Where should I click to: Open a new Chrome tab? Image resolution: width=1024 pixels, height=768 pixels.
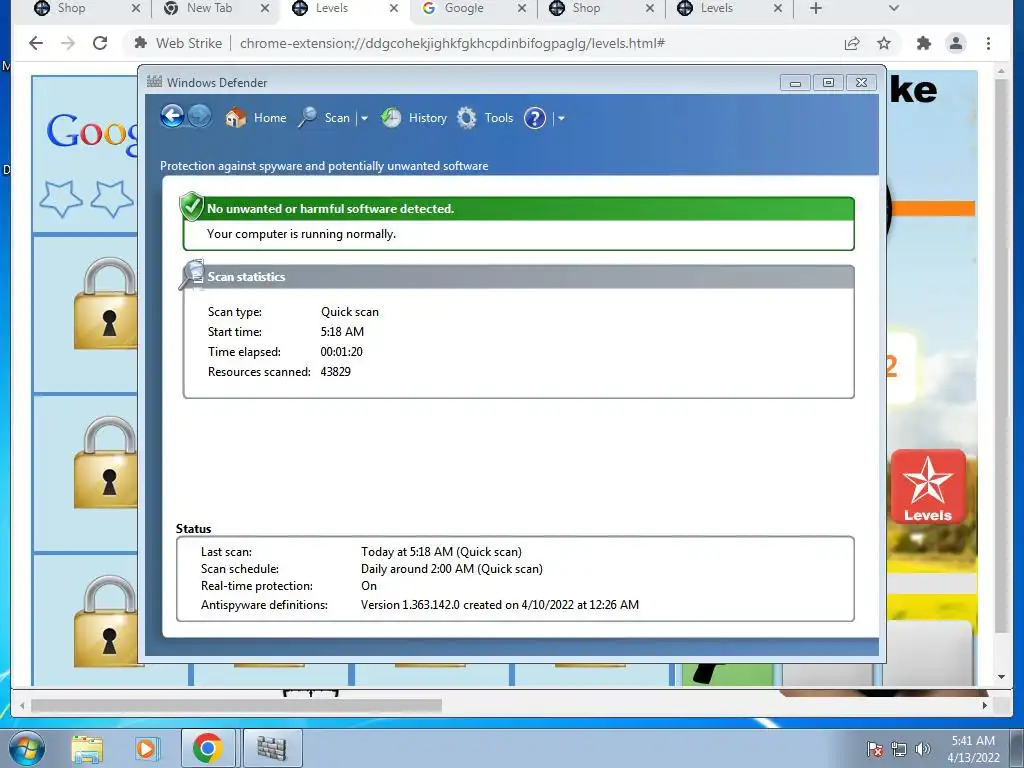pos(816,8)
